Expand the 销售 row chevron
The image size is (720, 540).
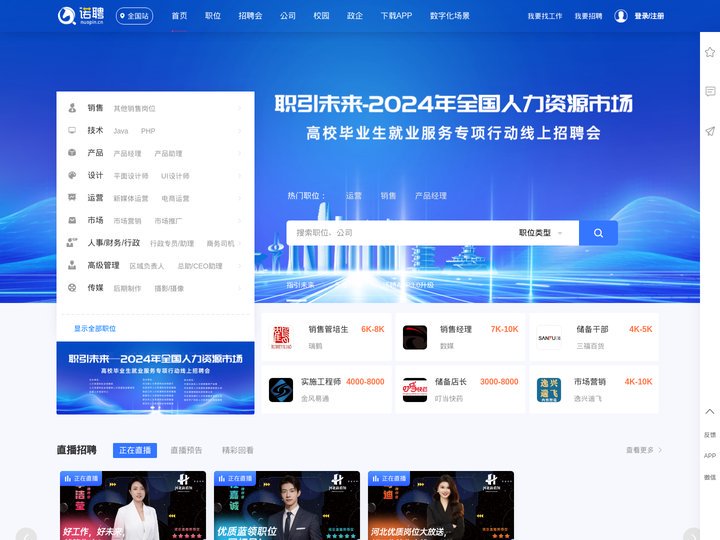240,108
